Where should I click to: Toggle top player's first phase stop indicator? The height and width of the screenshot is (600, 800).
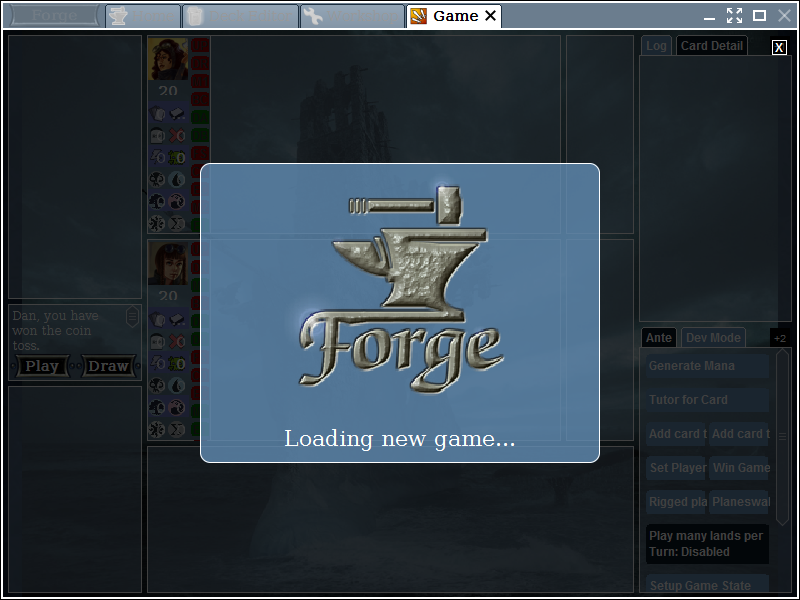click(x=200, y=45)
